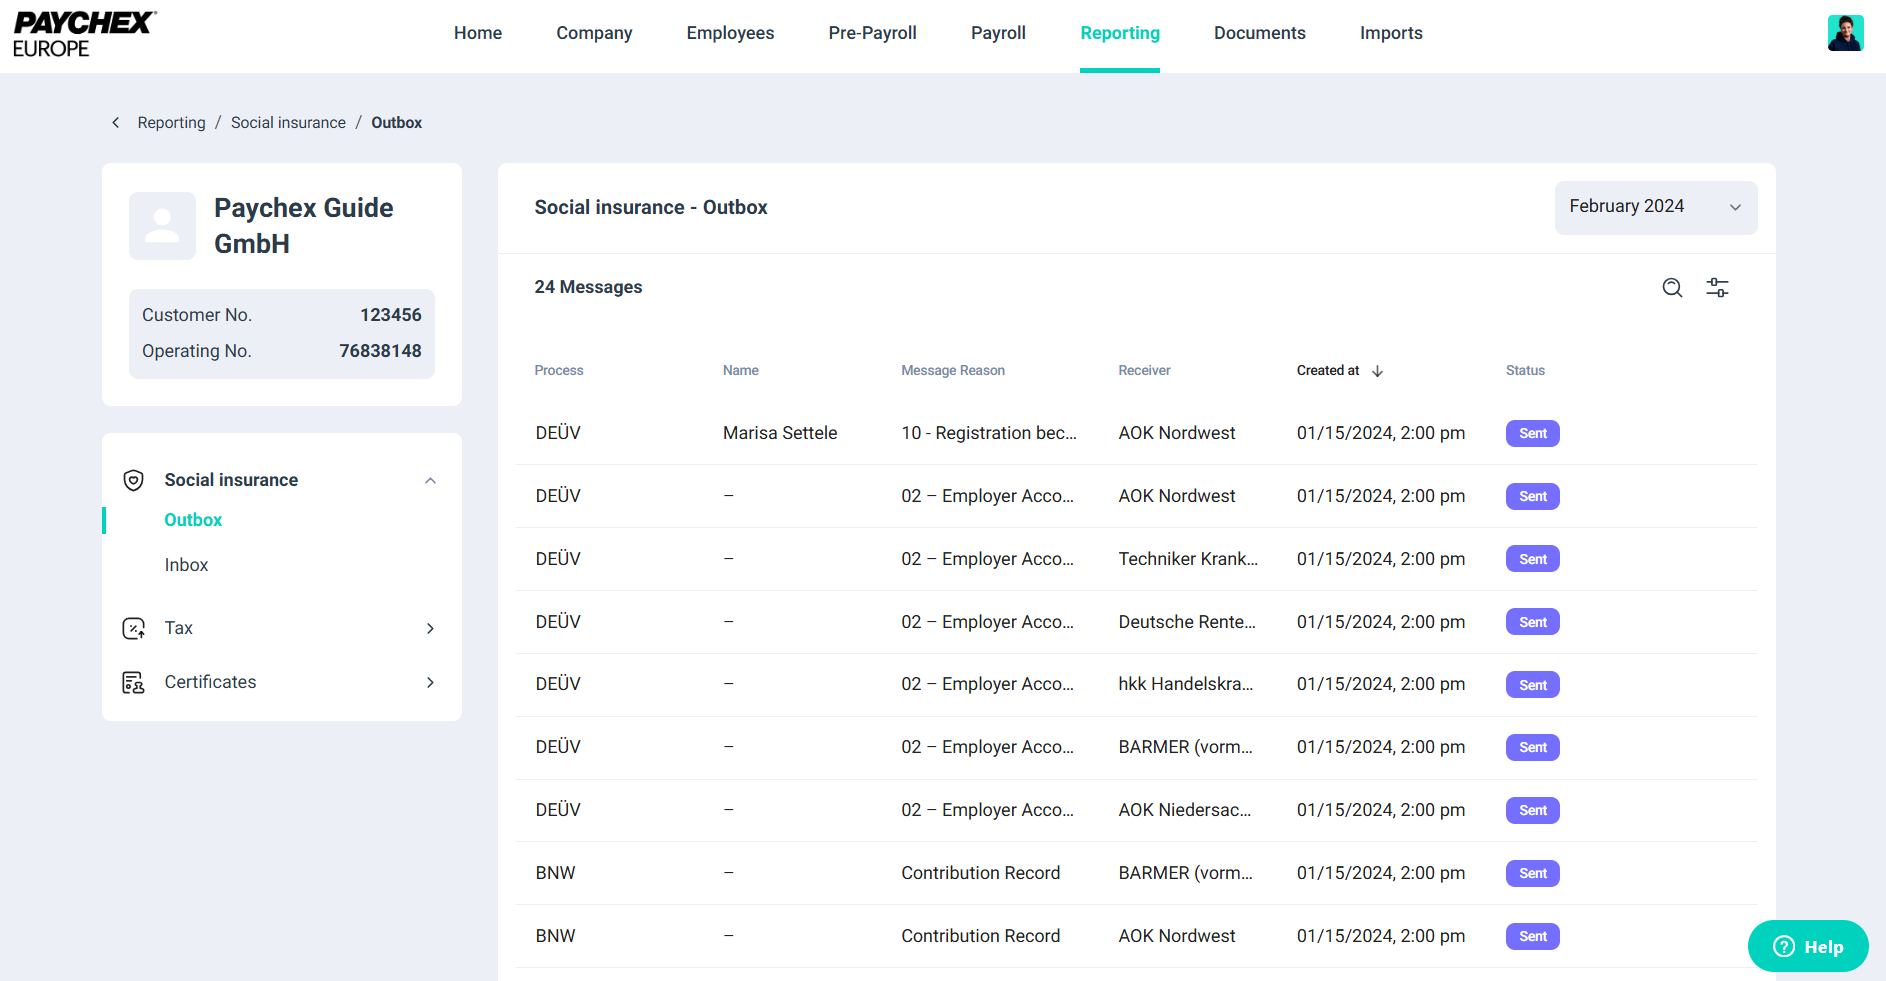Click the breadcrumb back arrow

tap(116, 122)
